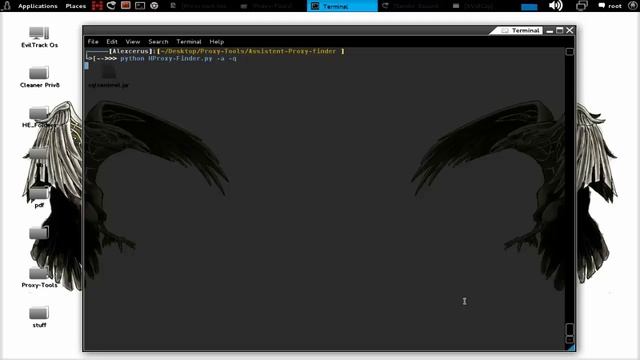Viewport: 640px width, 360px height.
Task: Open the Terminal menu in menu bar
Action: (189, 42)
